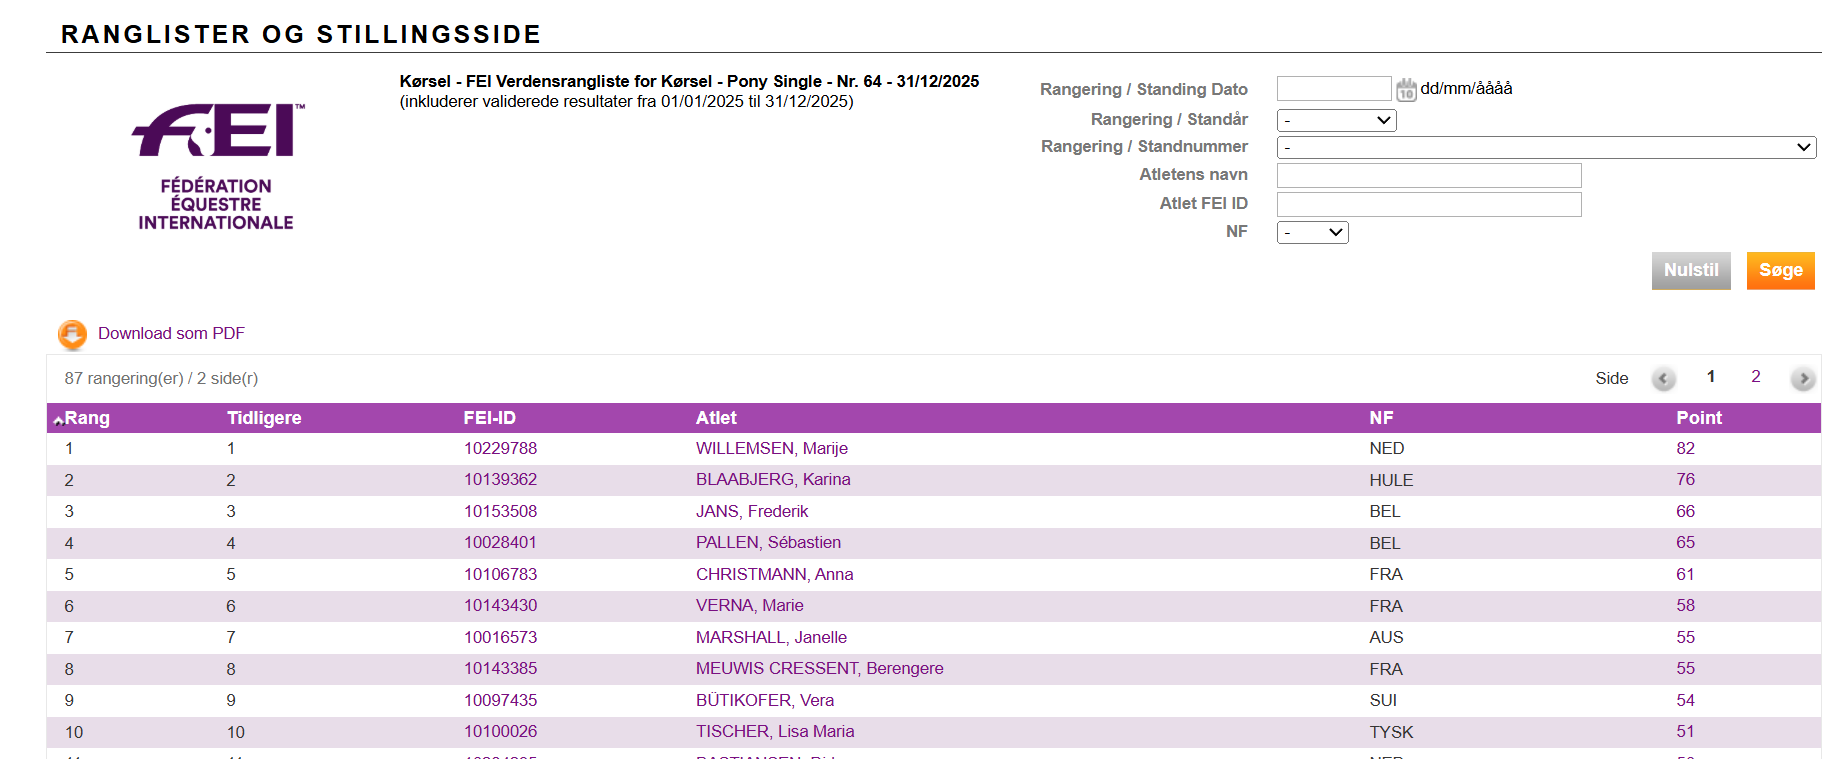Go to next page arrow
This screenshot has width=1826, height=759.
coord(1802,379)
